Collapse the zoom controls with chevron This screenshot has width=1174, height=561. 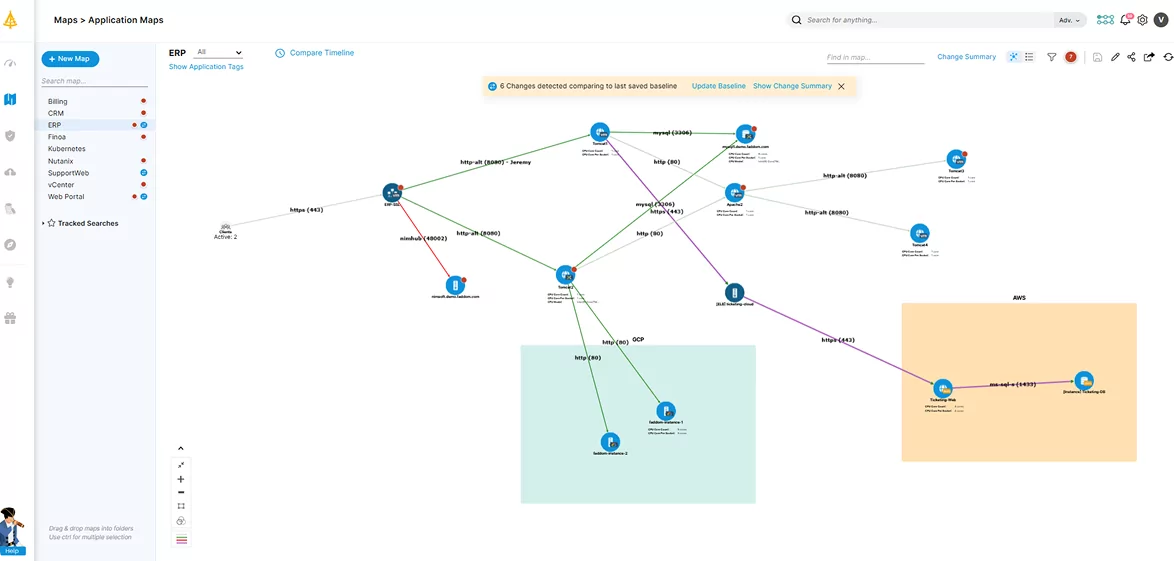point(181,449)
